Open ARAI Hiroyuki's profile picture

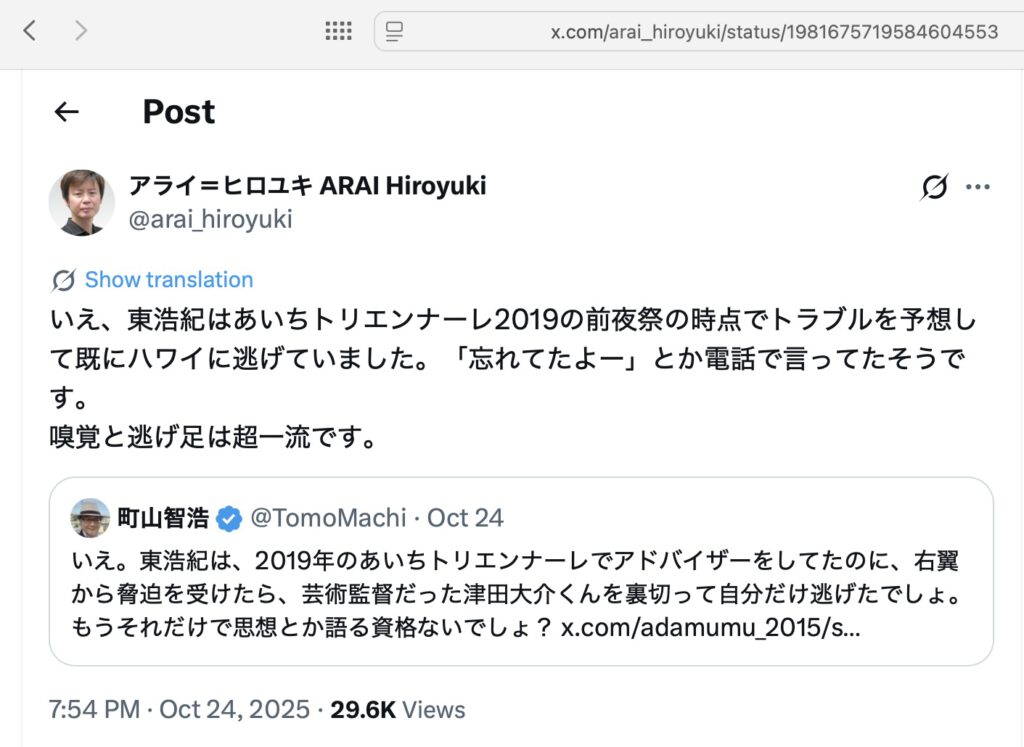(82, 202)
